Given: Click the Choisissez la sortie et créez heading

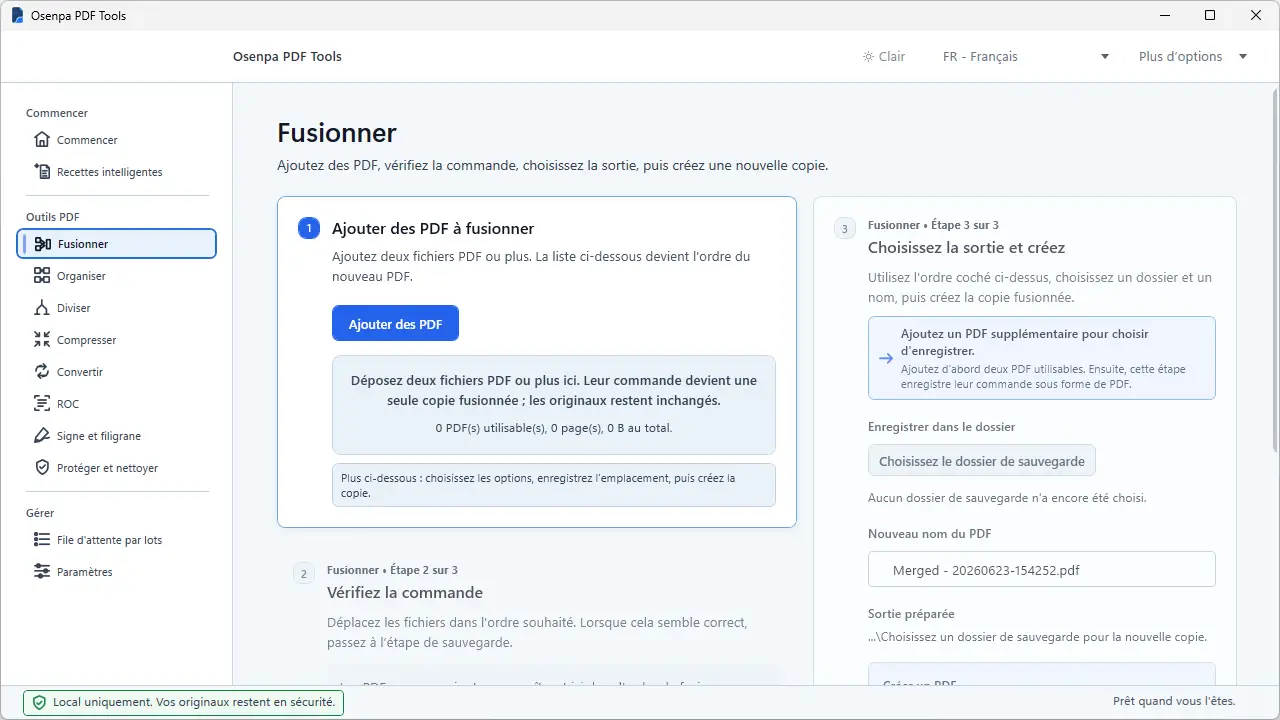Looking at the screenshot, I should [x=966, y=247].
